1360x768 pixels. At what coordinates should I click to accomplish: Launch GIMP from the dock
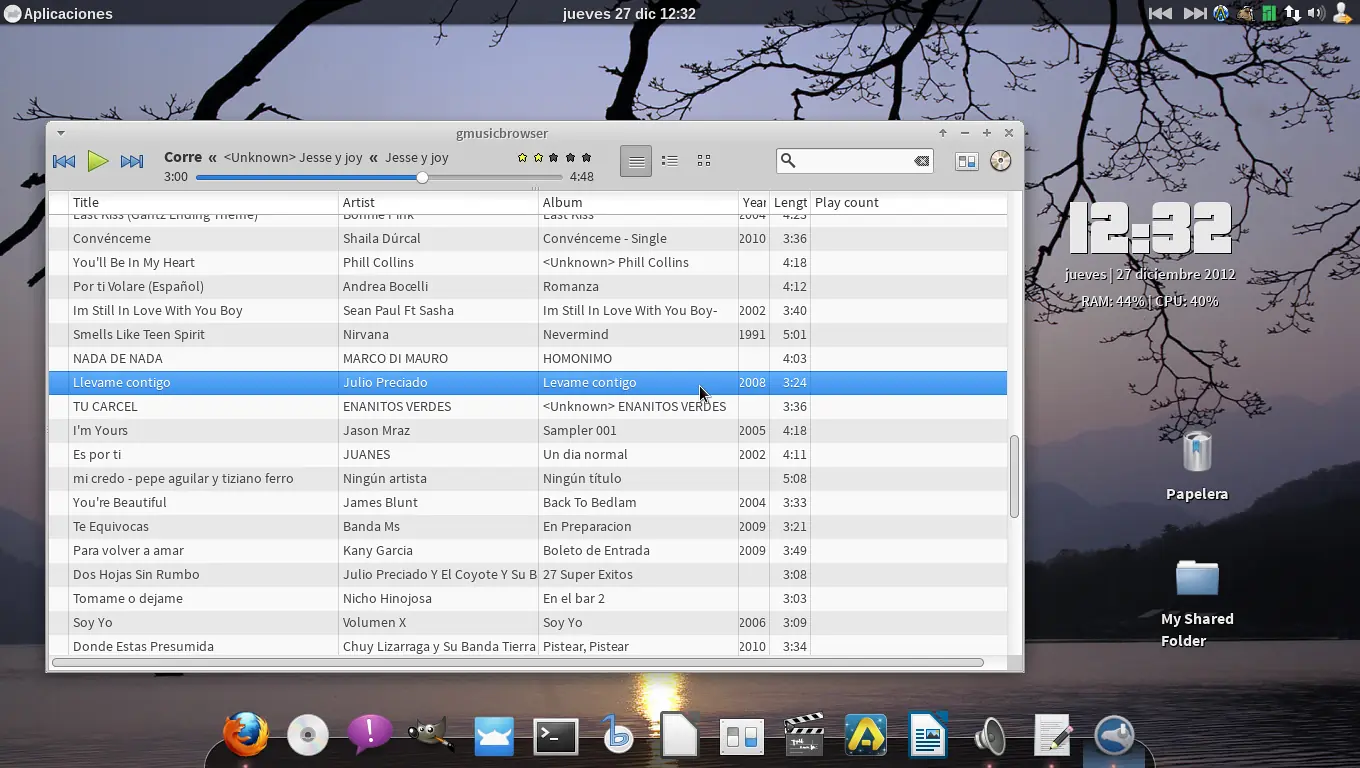click(432, 735)
